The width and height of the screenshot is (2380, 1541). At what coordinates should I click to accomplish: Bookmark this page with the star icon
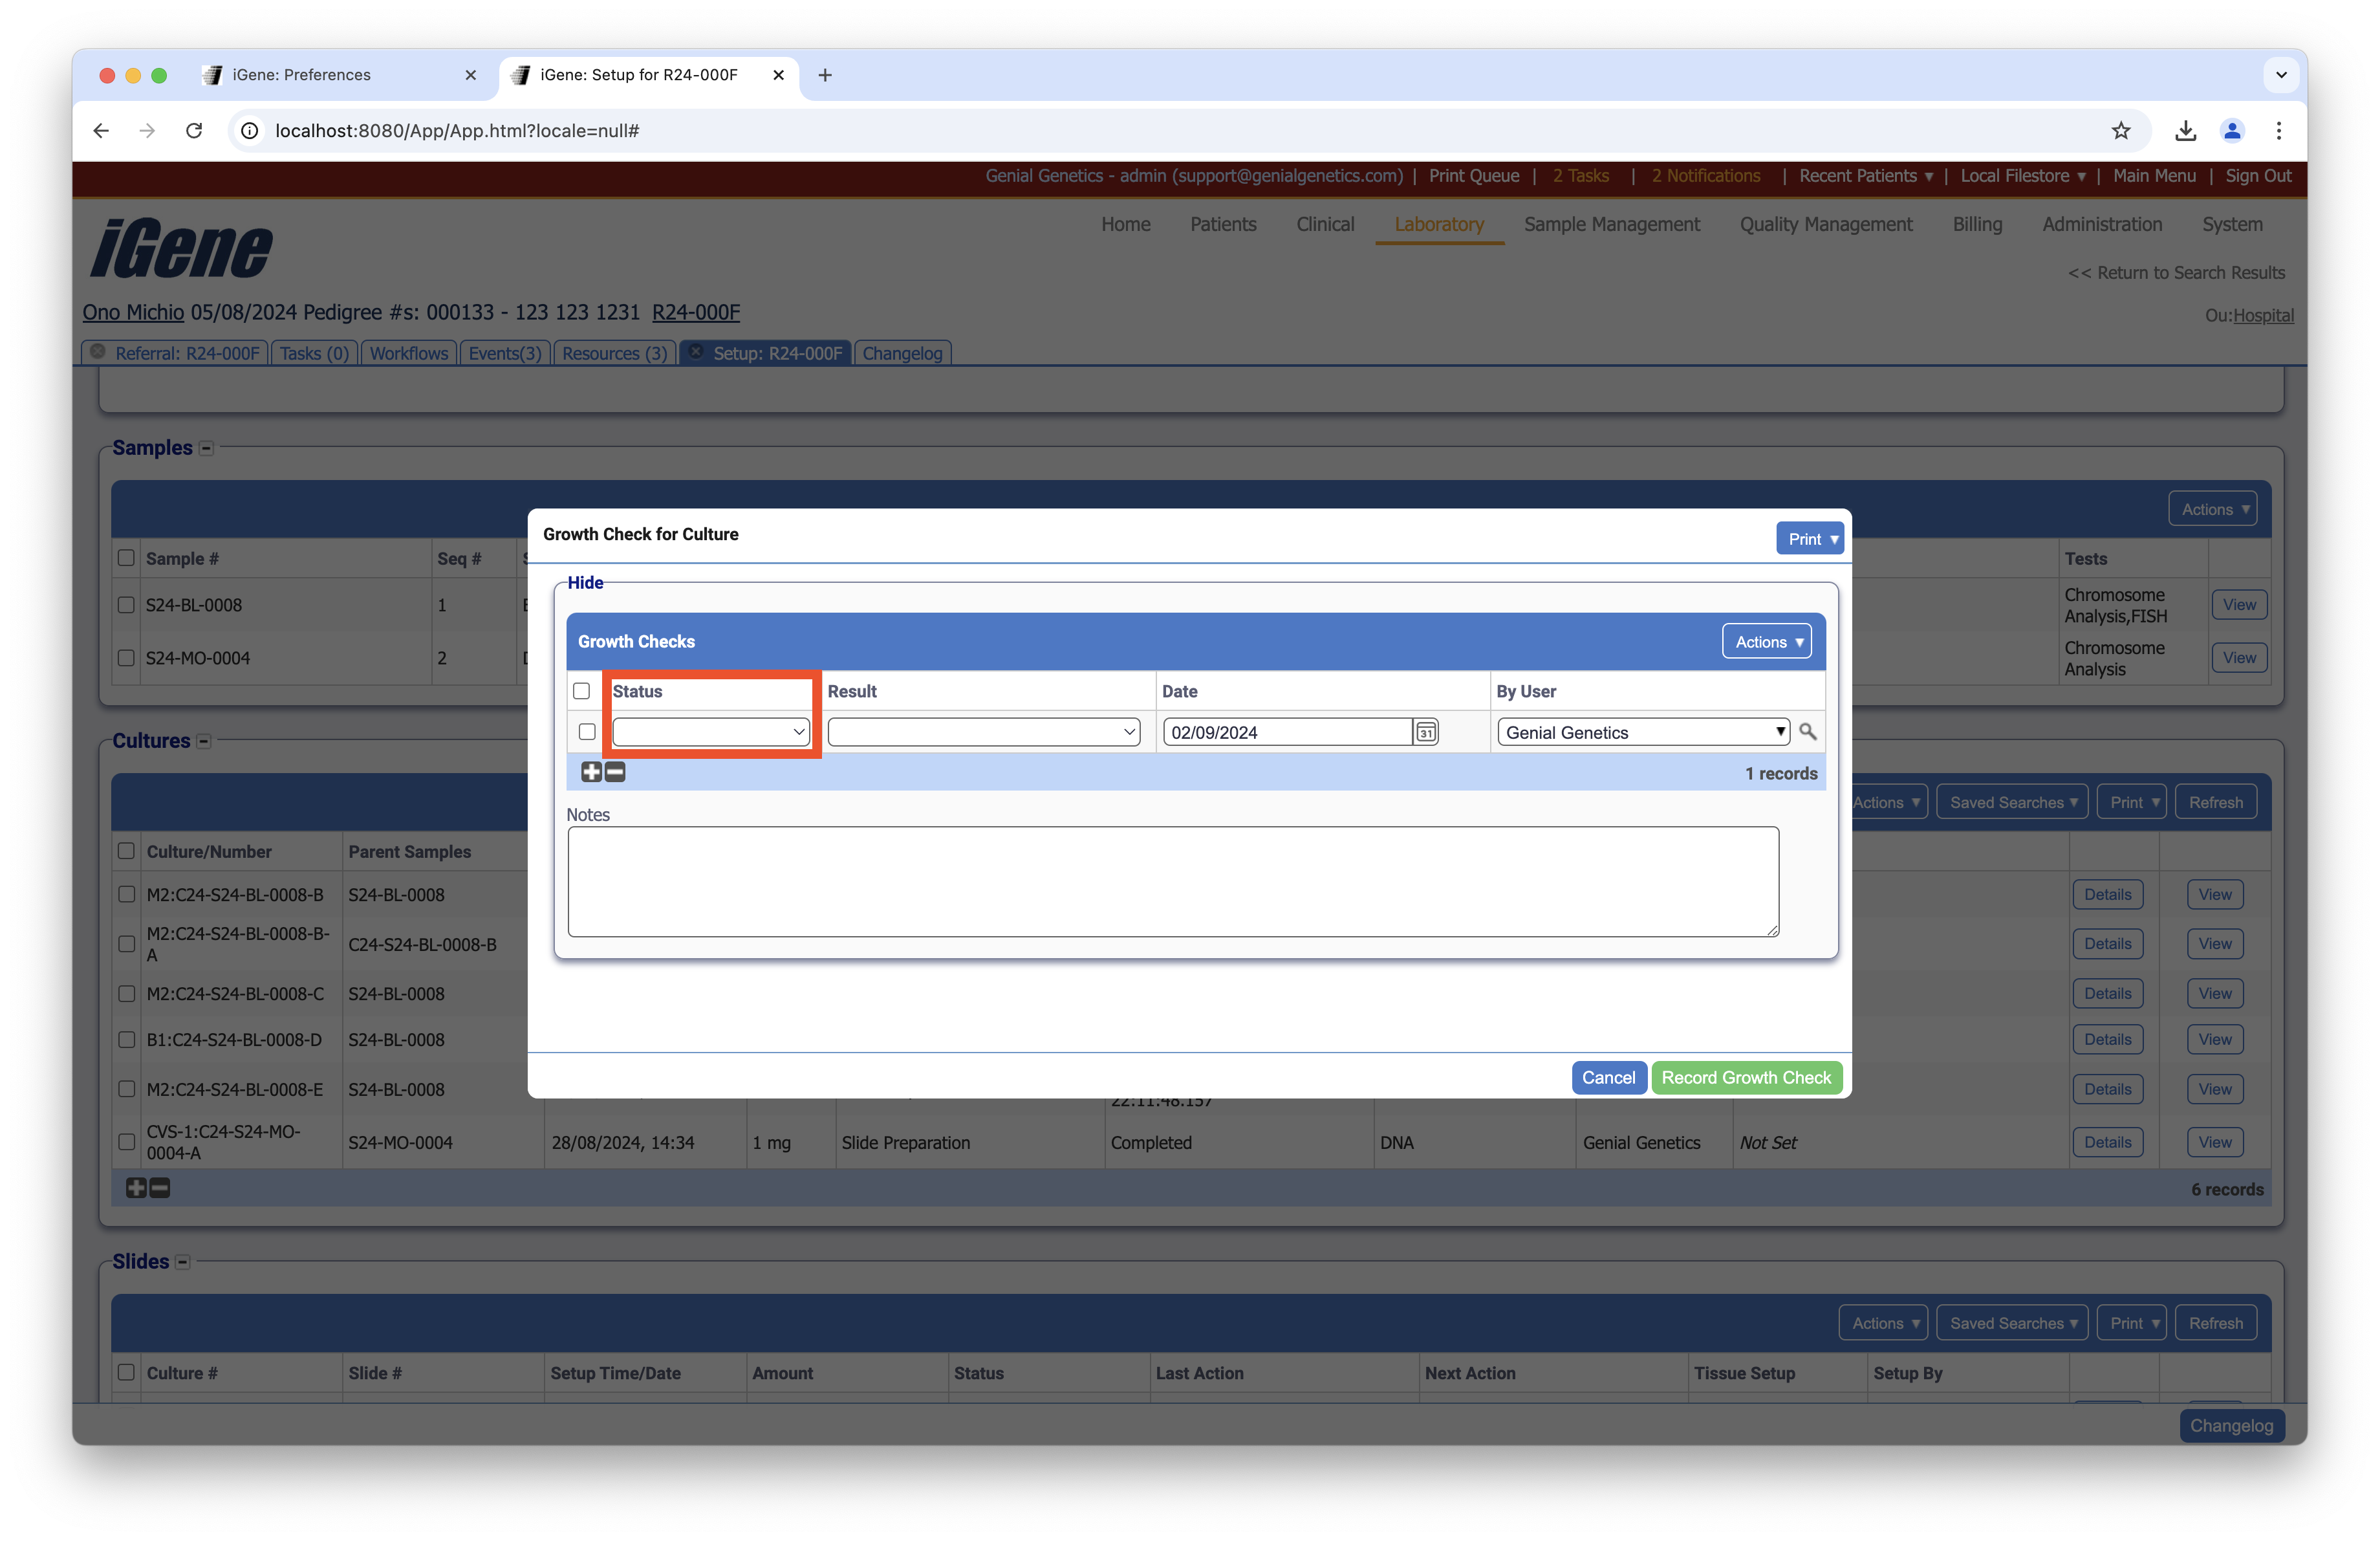point(2120,131)
